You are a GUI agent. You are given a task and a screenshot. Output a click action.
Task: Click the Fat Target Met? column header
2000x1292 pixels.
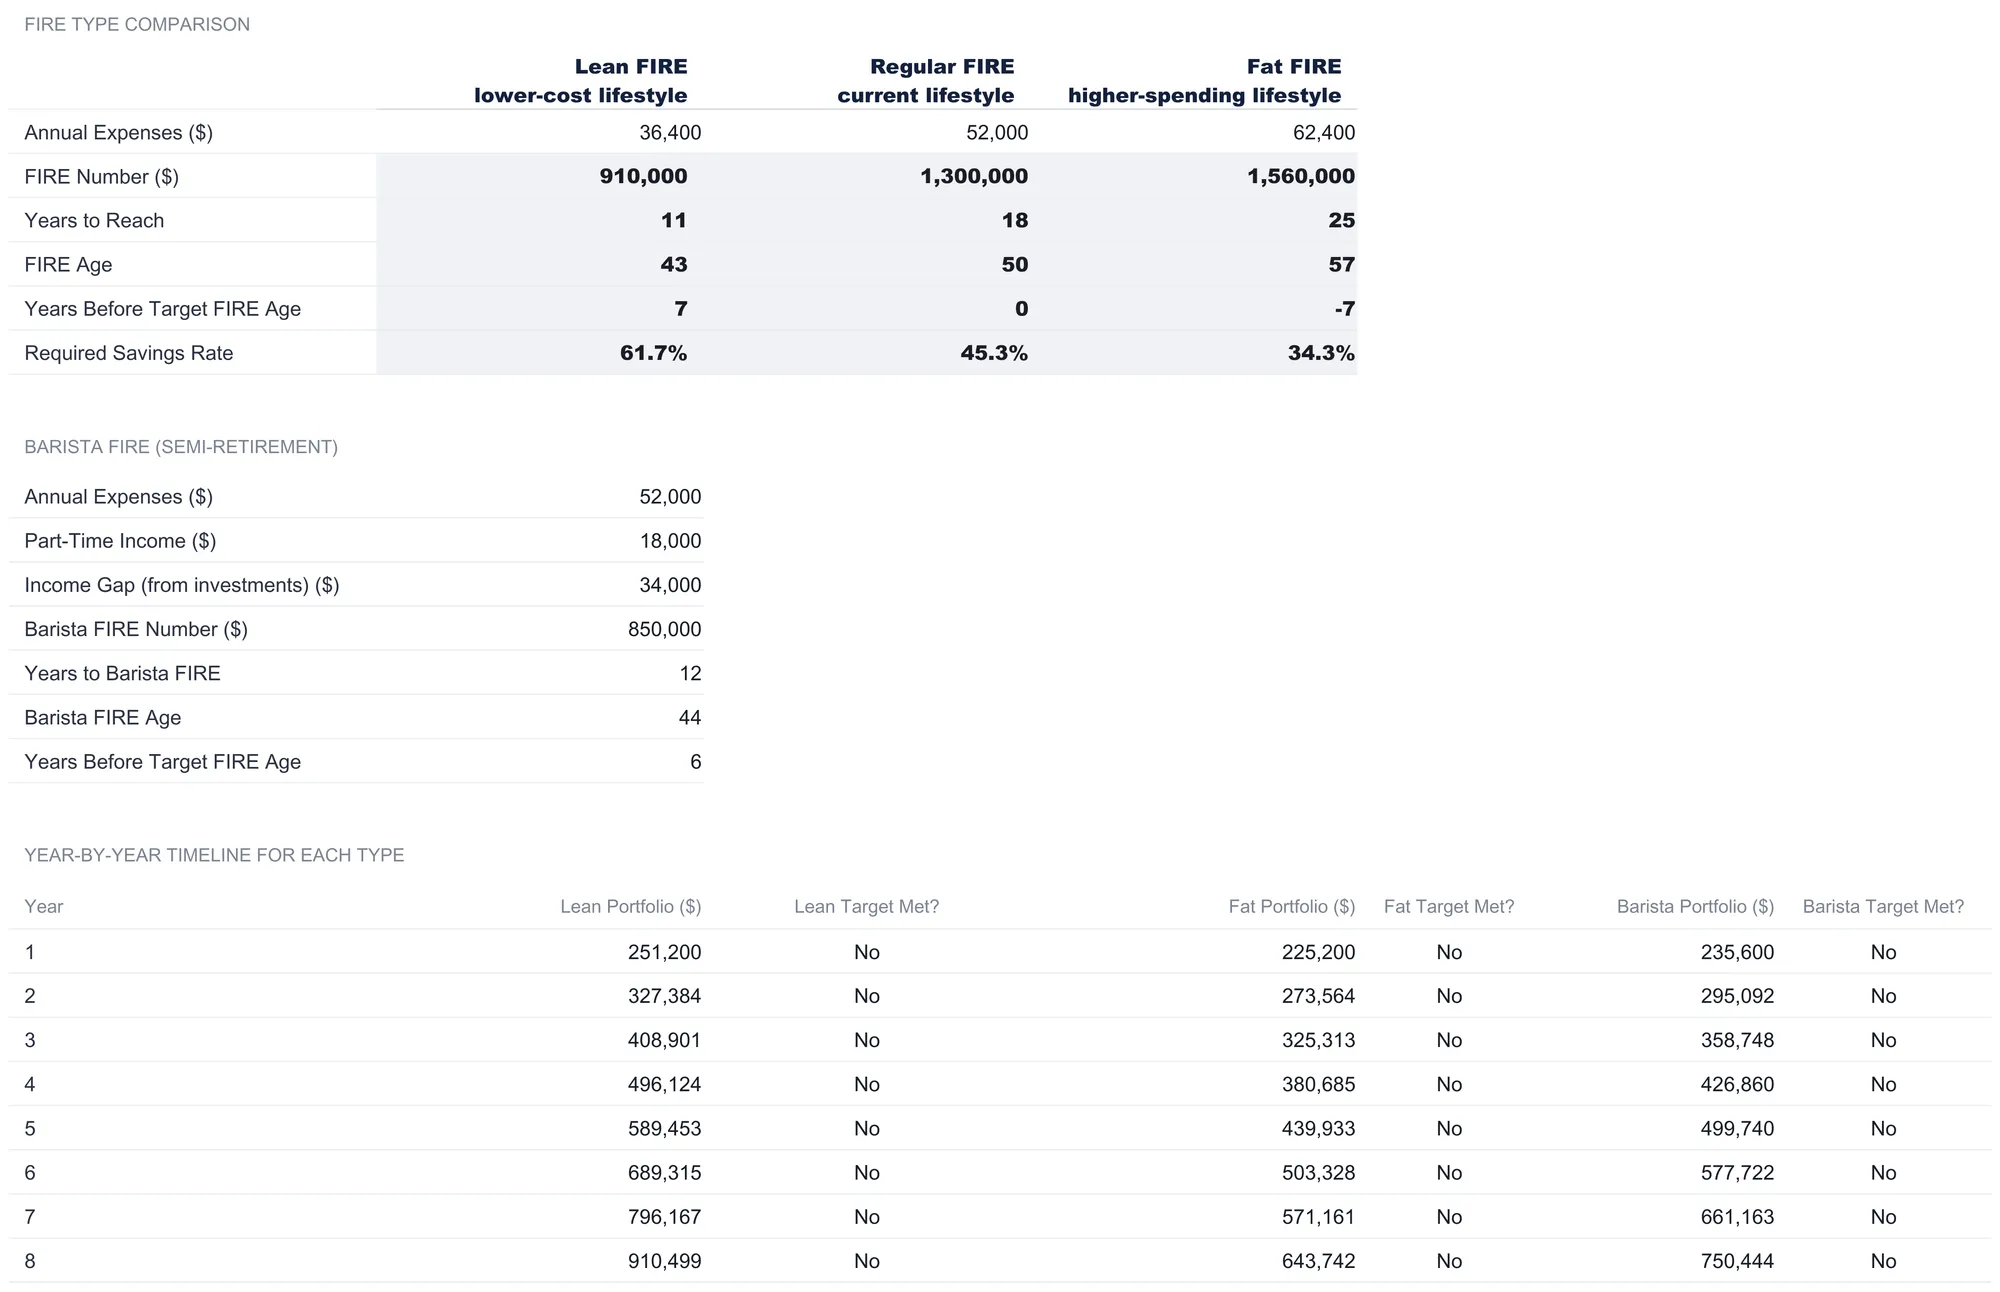[1449, 907]
